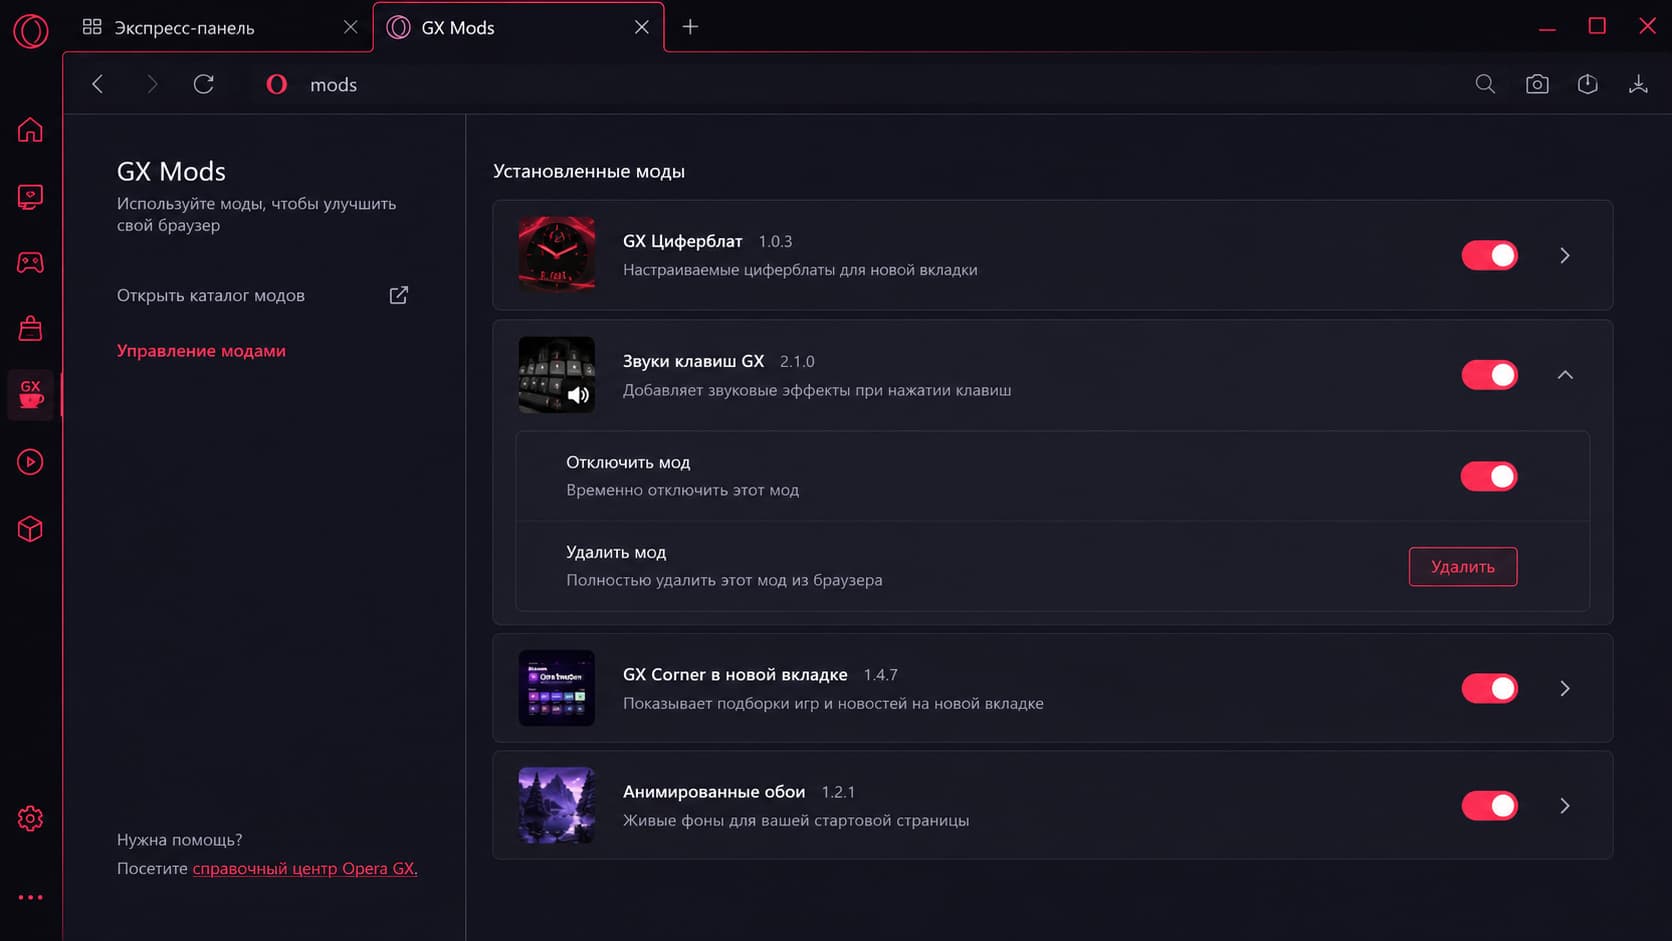Screen dimensions: 1672x941
Task: Open the gamepad GX Corner sidebar icon
Action: [x=30, y=263]
